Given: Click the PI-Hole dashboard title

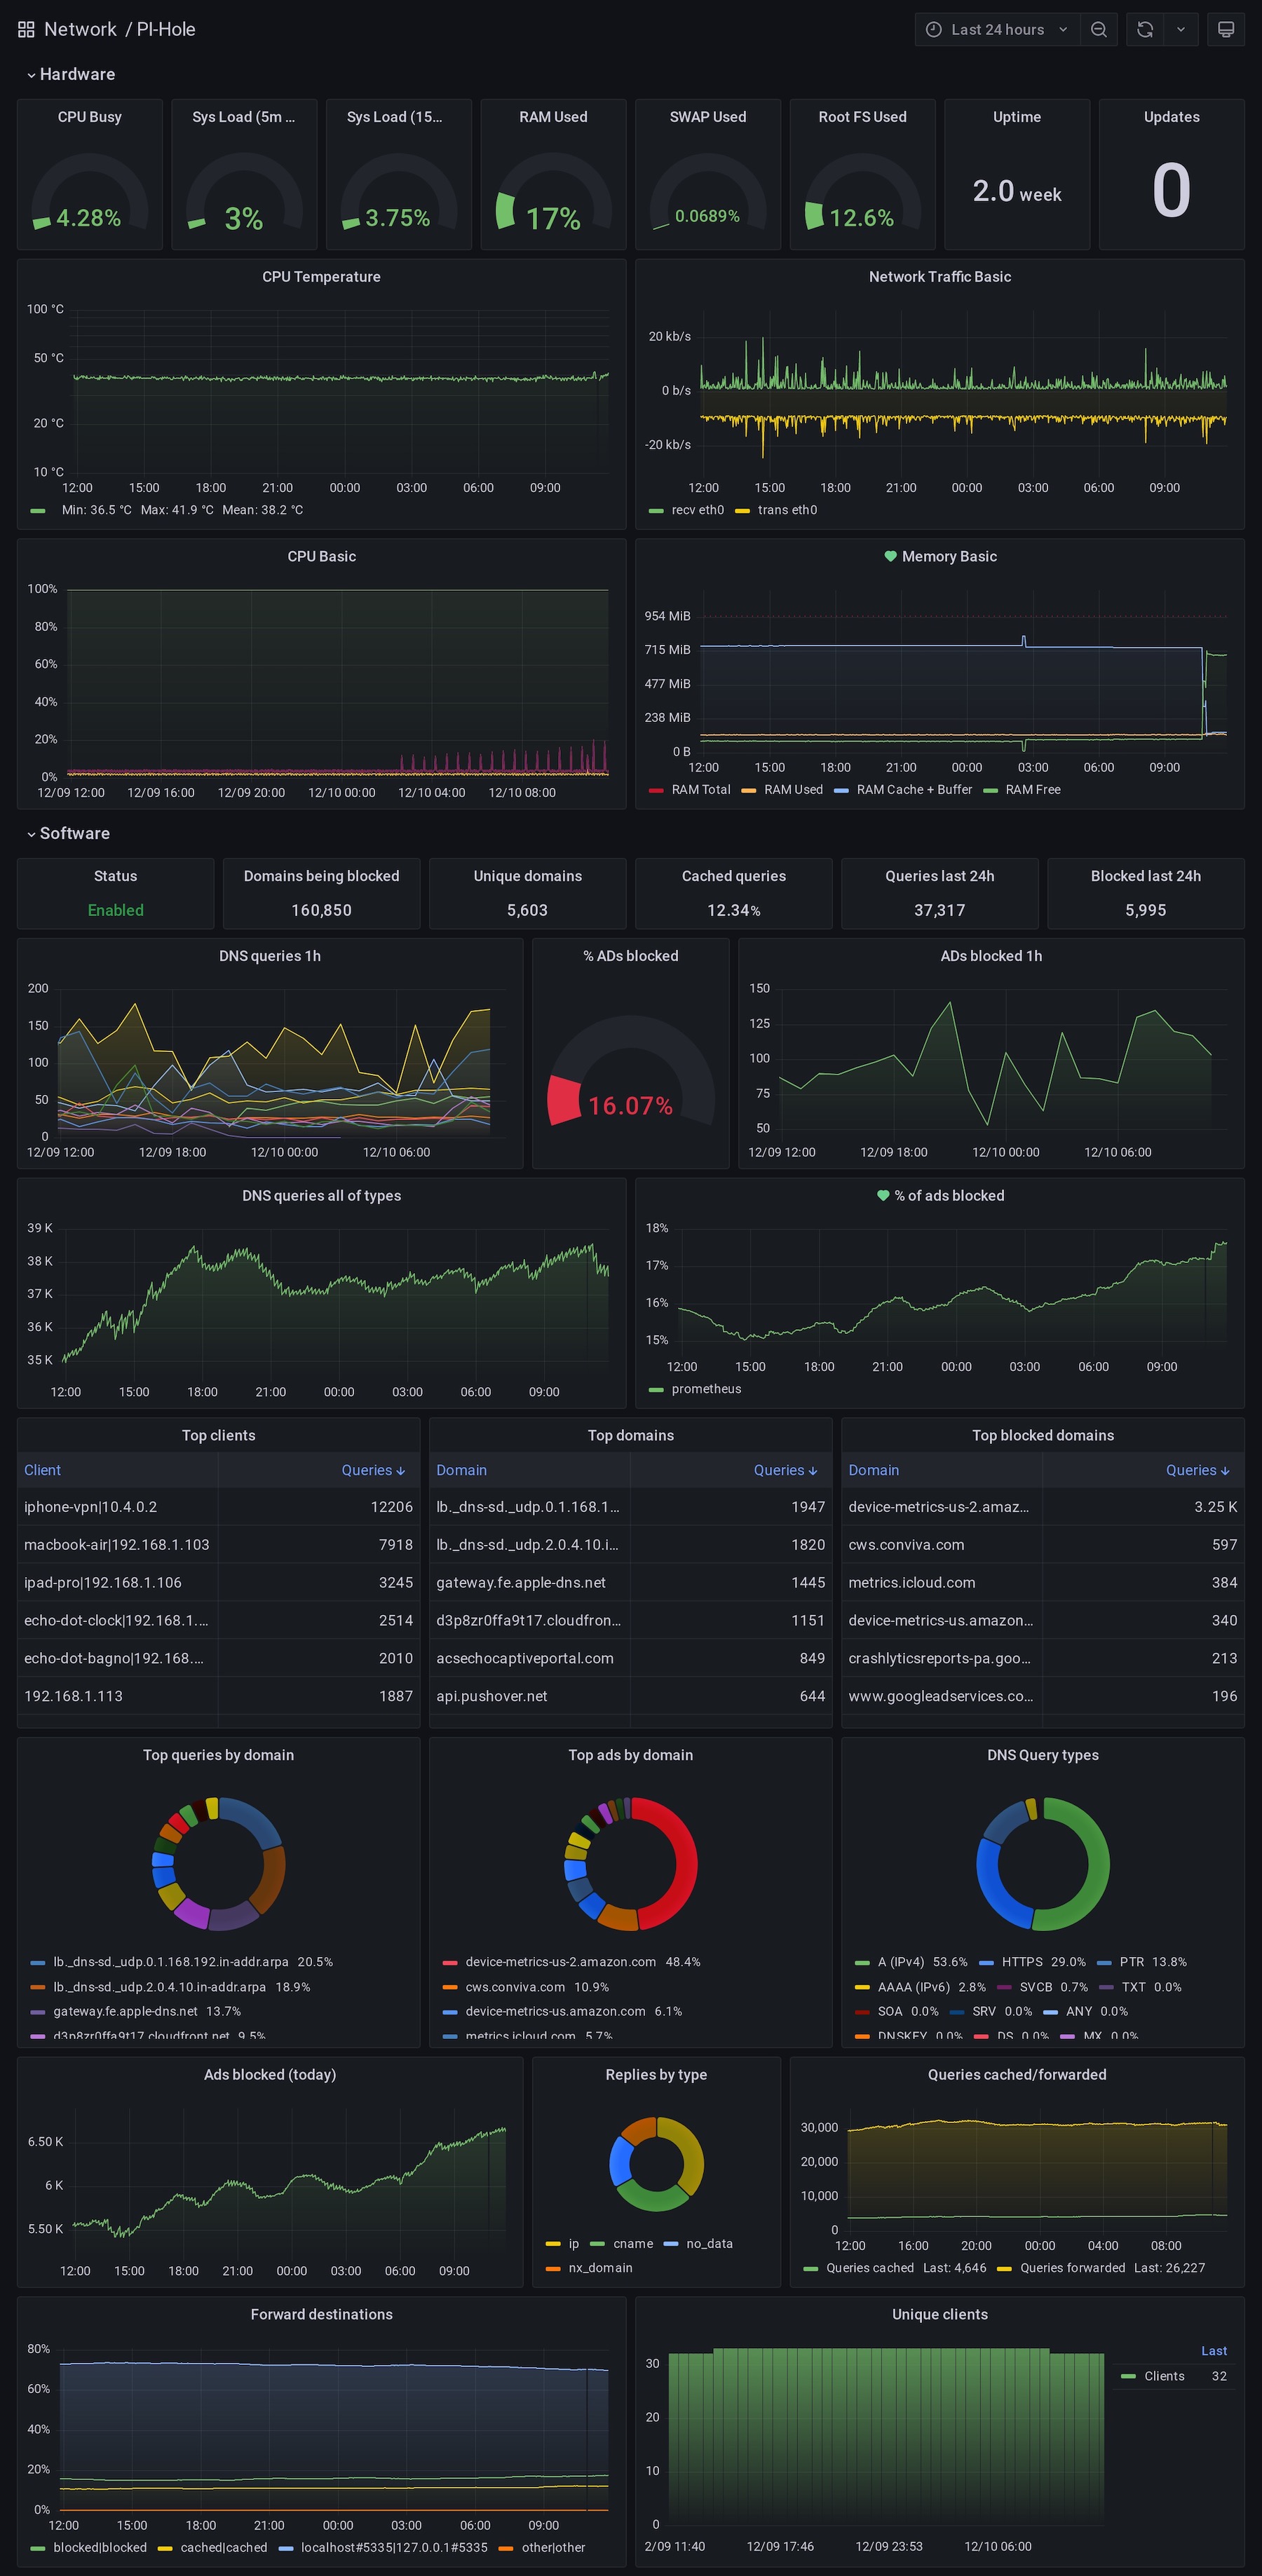Looking at the screenshot, I should coord(166,30).
